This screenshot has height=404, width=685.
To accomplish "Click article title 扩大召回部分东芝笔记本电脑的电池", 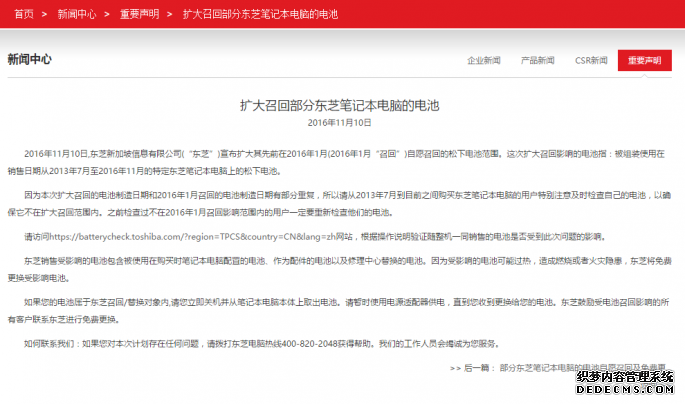I will pos(339,105).
